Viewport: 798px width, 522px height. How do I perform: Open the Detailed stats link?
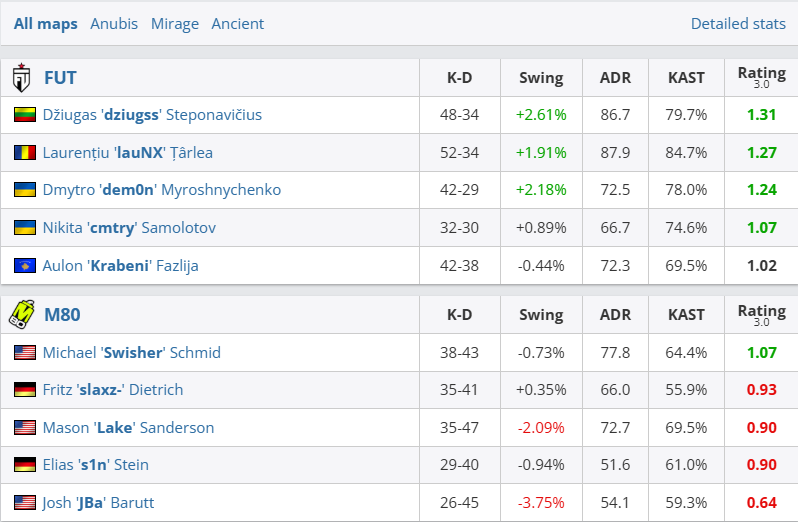point(738,24)
